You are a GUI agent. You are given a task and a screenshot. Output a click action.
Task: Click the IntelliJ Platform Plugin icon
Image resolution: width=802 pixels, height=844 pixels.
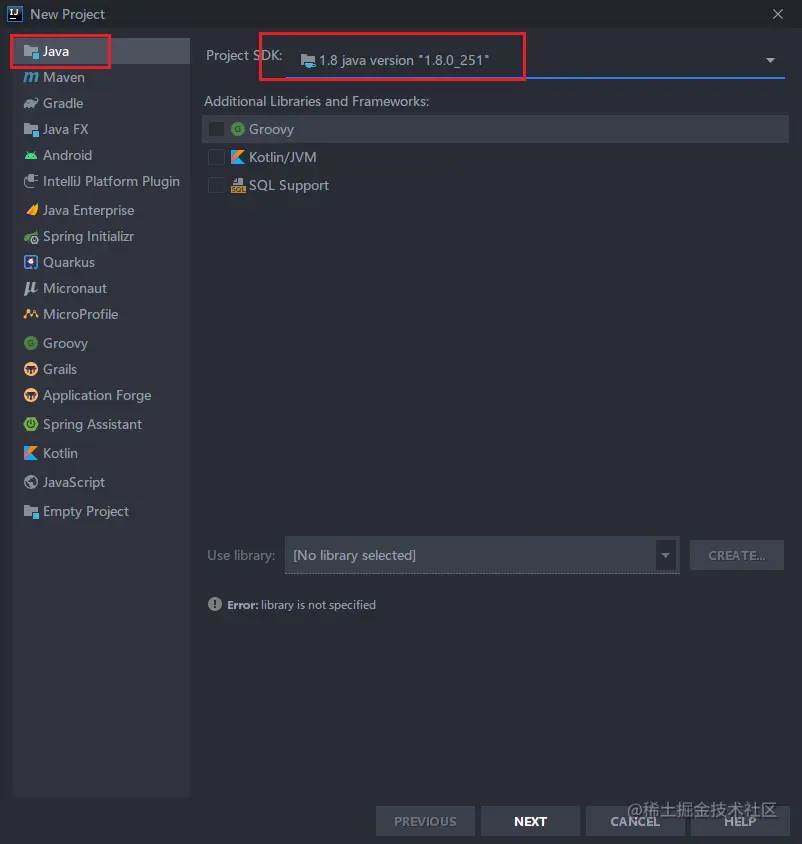[x=31, y=181]
